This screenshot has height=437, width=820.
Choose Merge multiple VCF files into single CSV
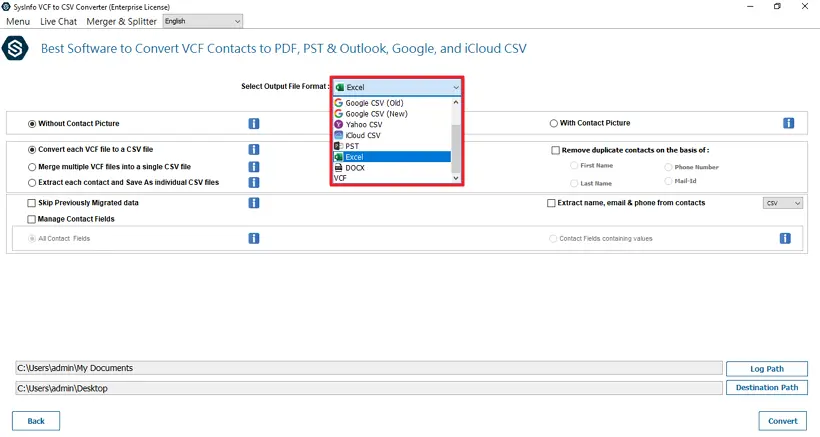tap(32, 167)
